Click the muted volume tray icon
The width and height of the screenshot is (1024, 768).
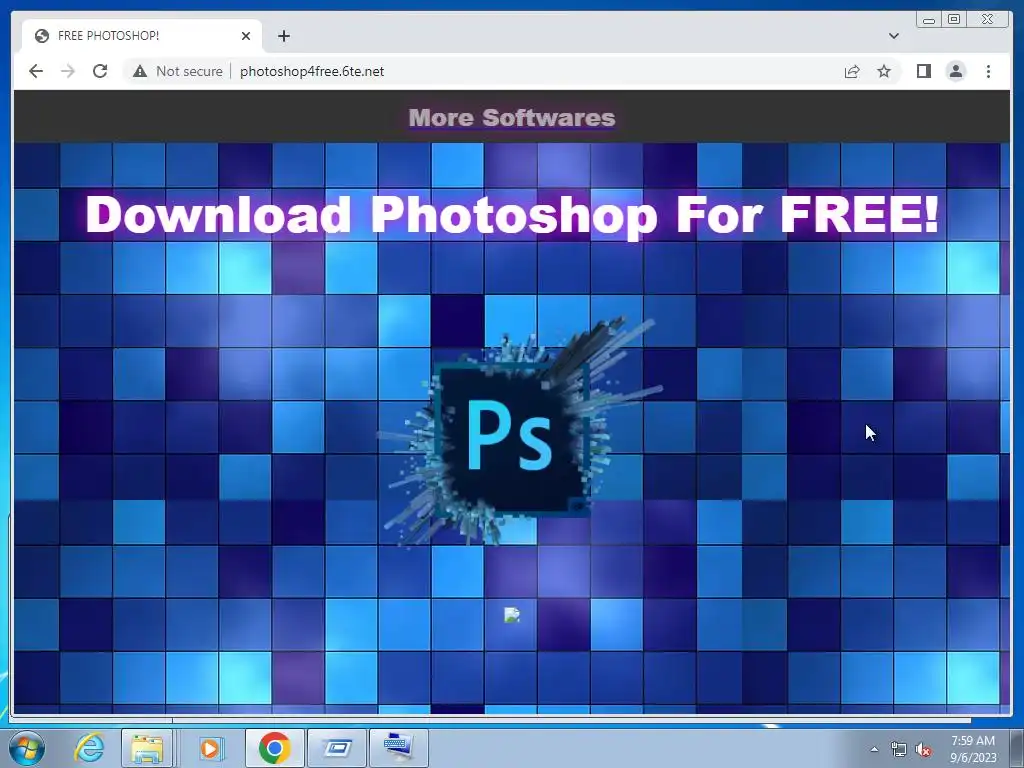pyautogui.click(x=923, y=749)
